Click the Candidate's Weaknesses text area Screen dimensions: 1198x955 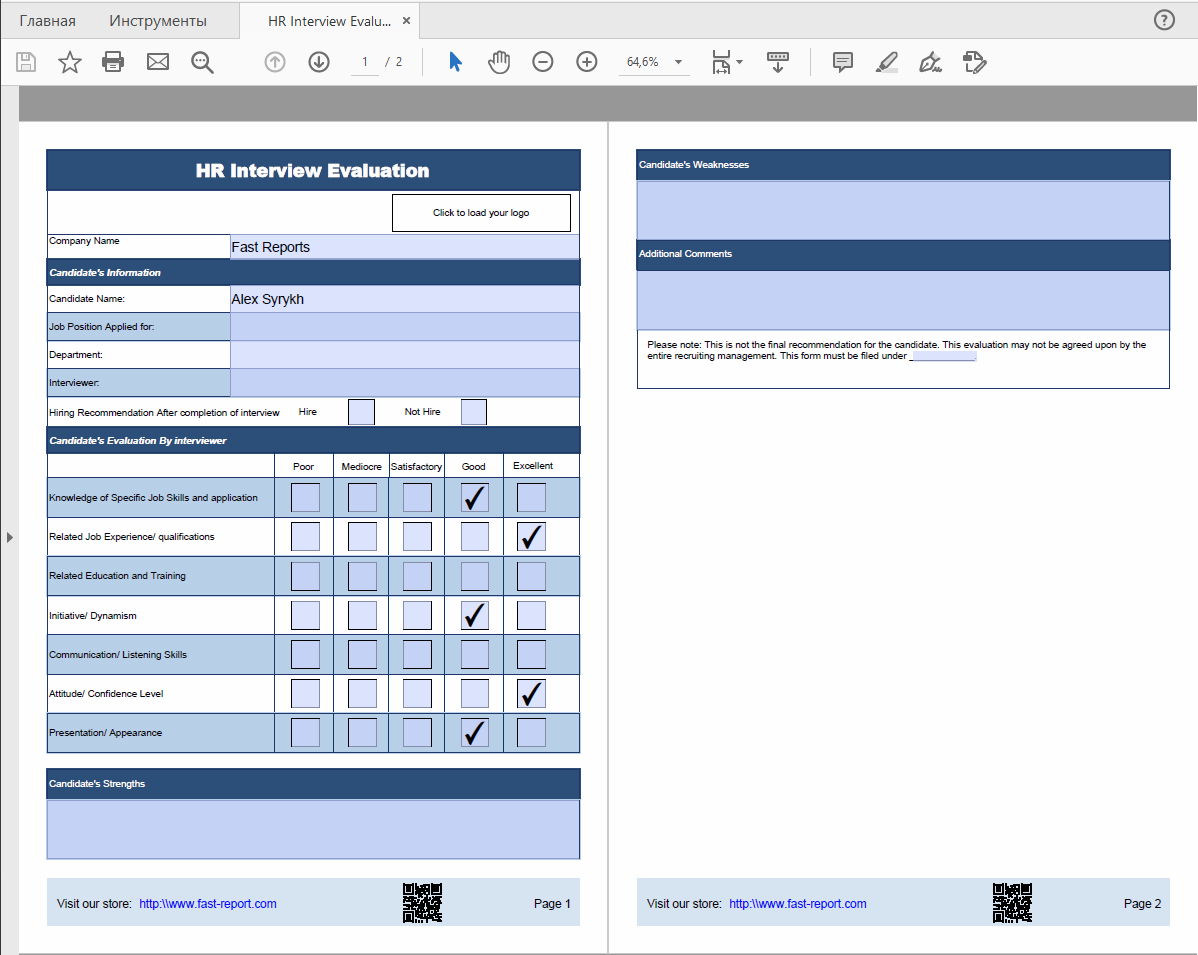(903, 210)
